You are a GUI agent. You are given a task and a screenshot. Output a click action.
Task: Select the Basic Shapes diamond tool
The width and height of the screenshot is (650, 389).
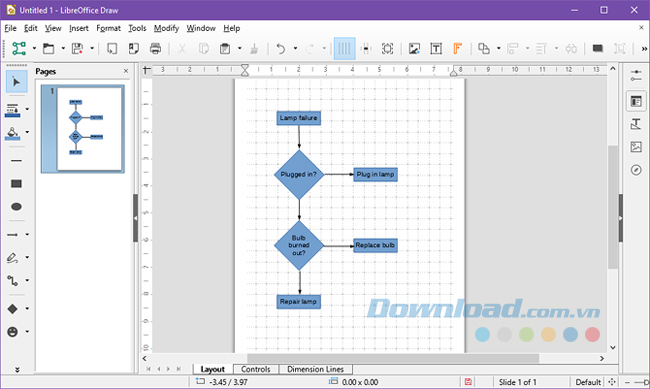pos(12,309)
